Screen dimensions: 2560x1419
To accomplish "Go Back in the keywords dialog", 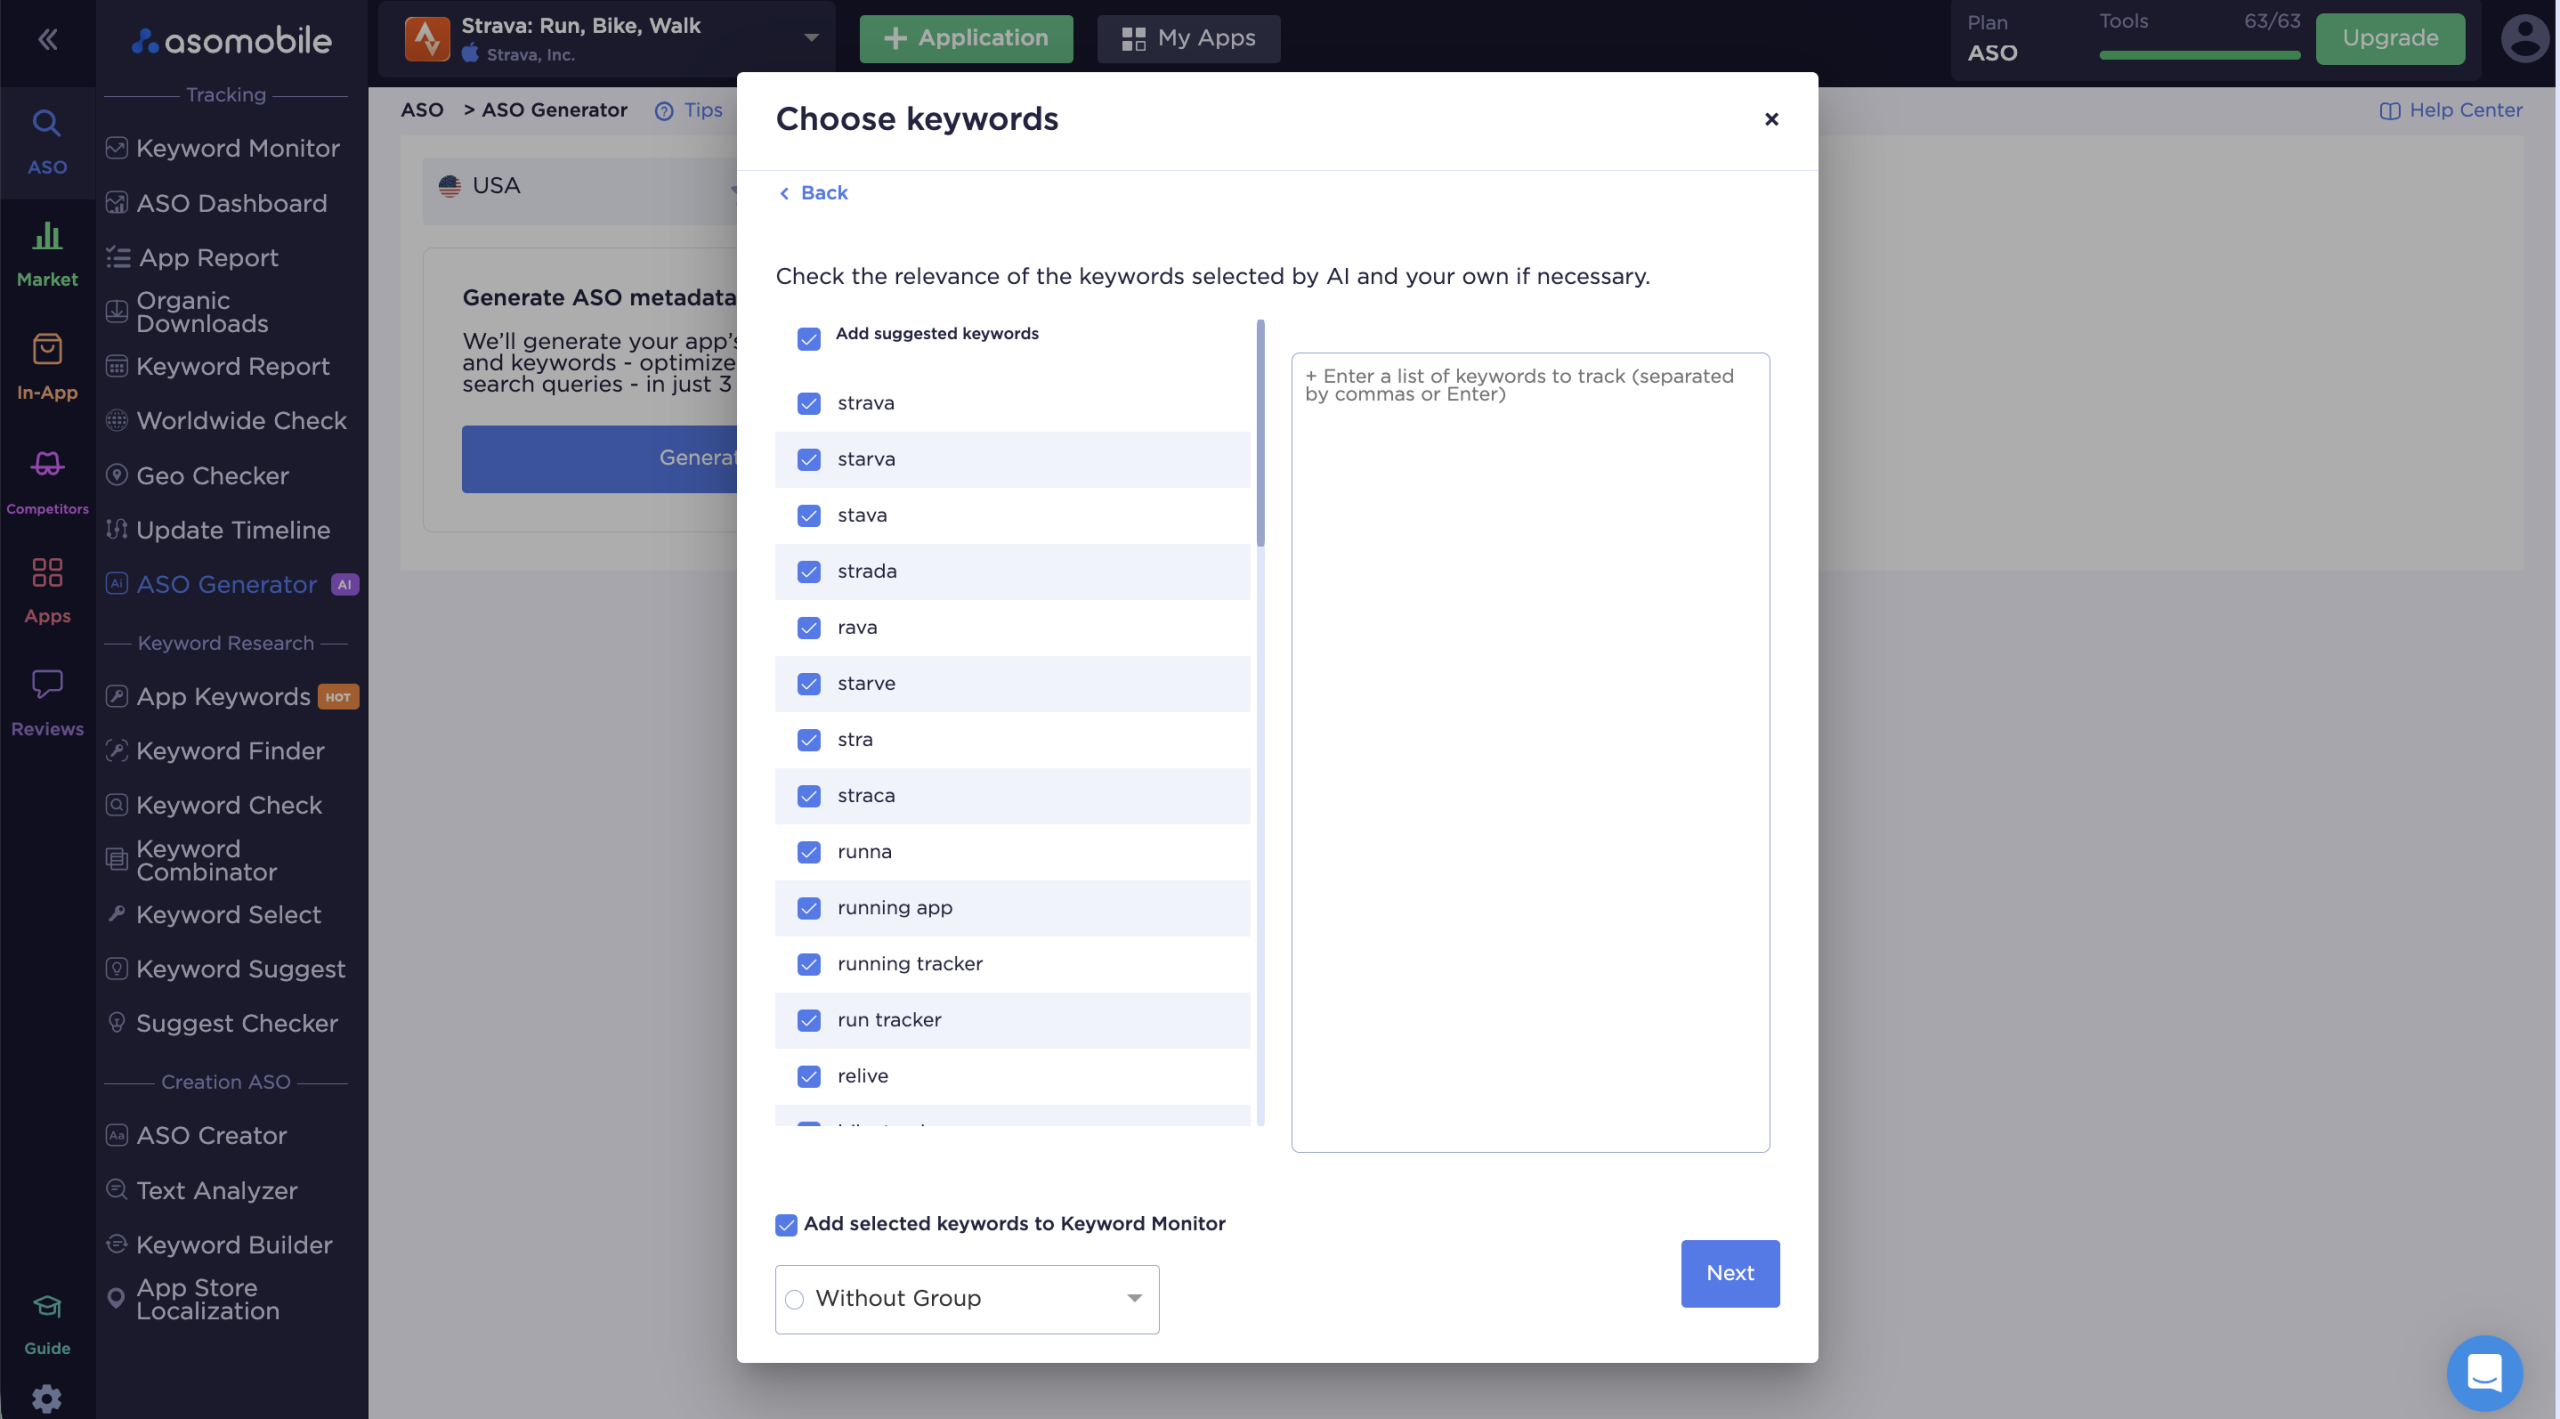I will [x=813, y=193].
